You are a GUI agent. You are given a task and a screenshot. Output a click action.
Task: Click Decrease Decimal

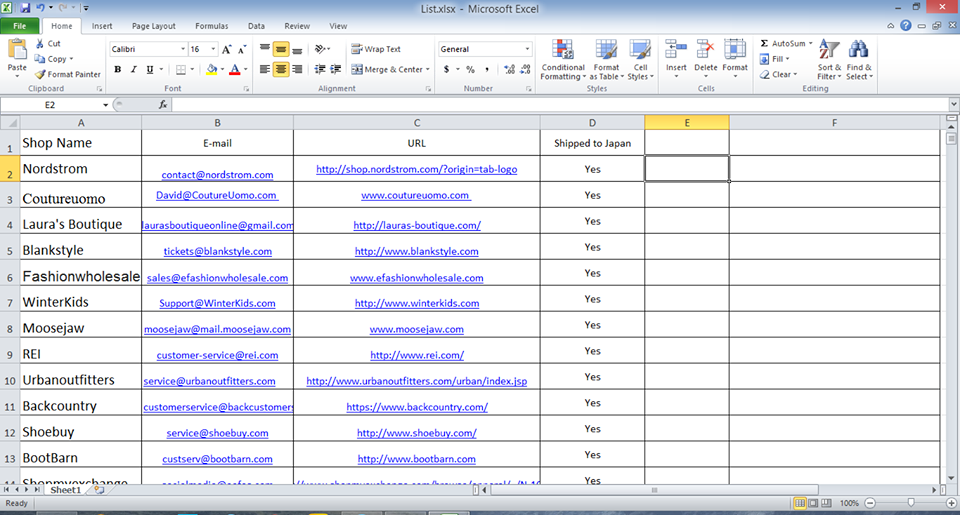pyautogui.click(x=525, y=69)
